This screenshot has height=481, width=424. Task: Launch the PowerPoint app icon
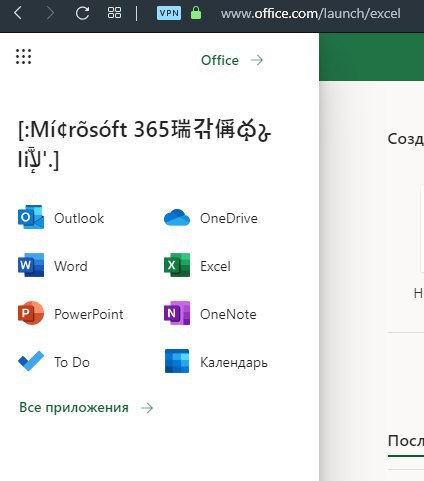click(31, 313)
